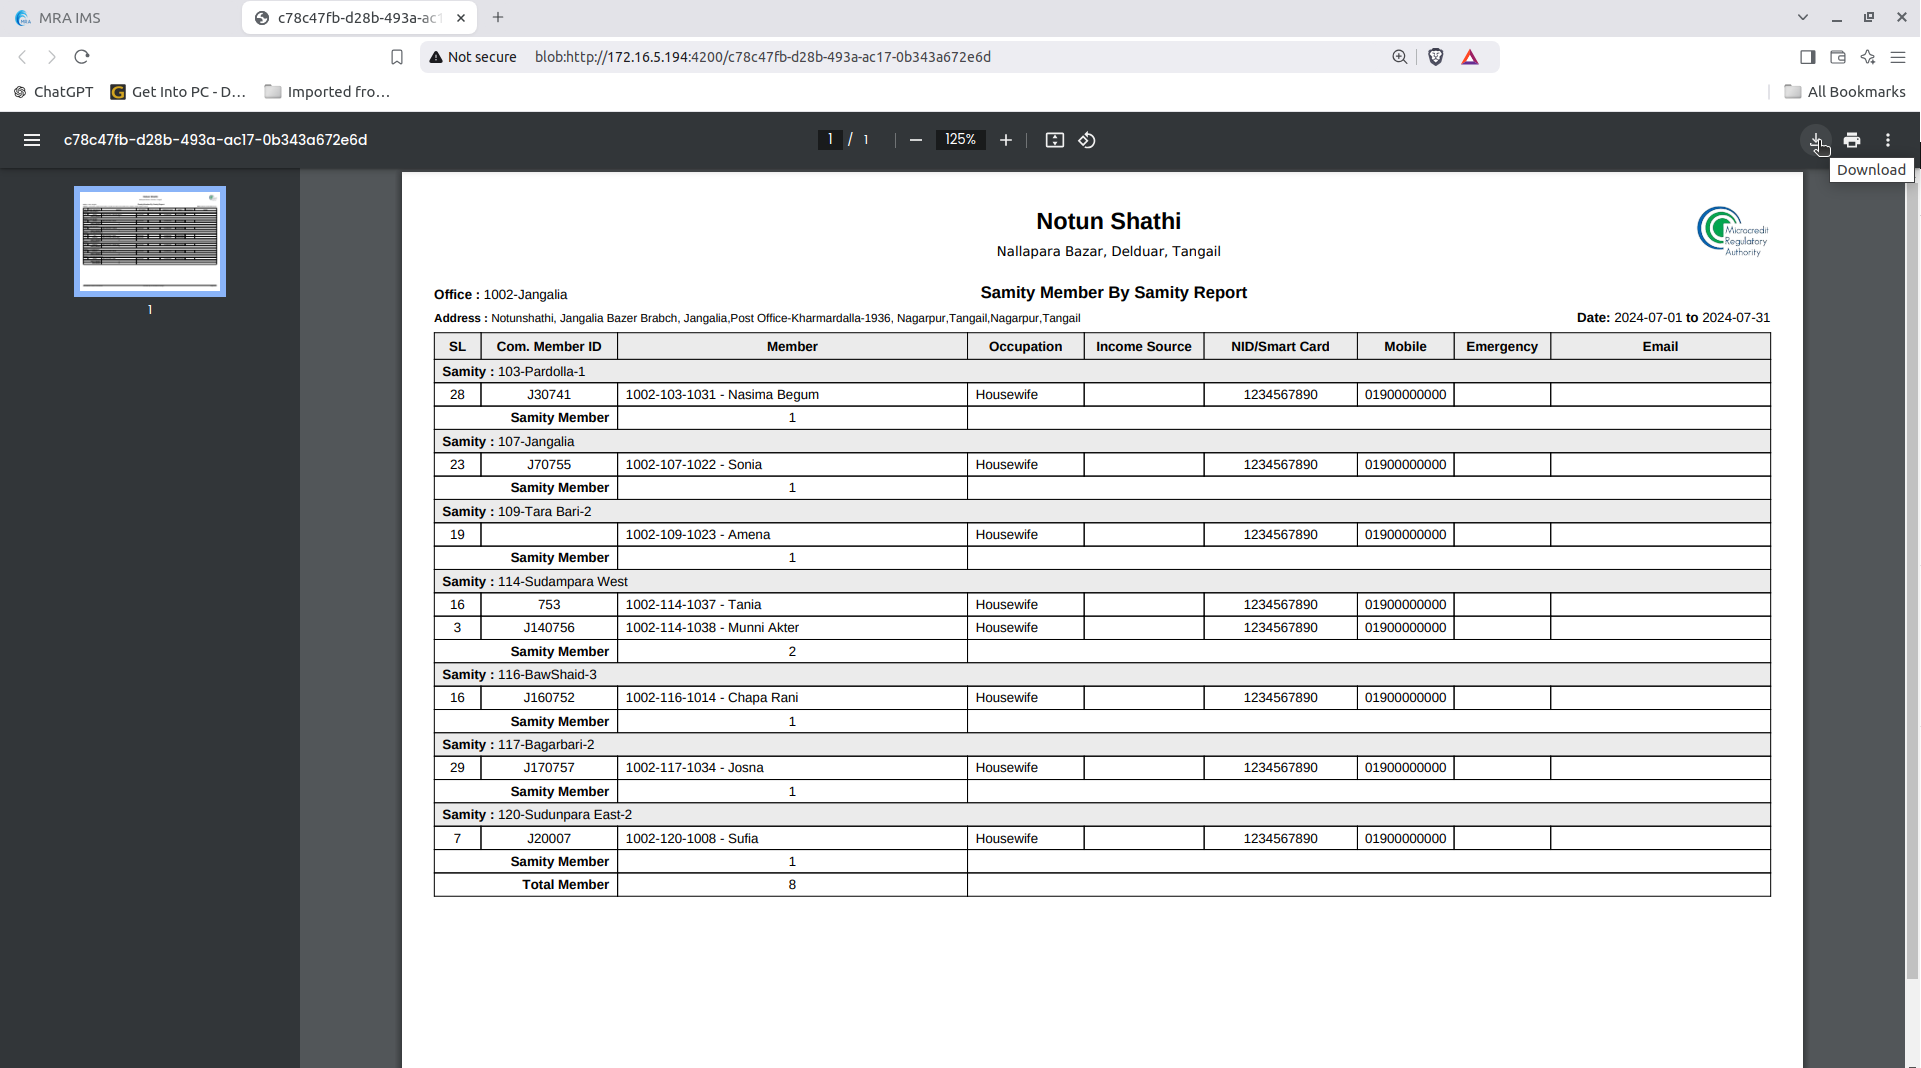Screen dimensions: 1921x1068
Task: Open Brave Shields panel
Action: (1436, 57)
